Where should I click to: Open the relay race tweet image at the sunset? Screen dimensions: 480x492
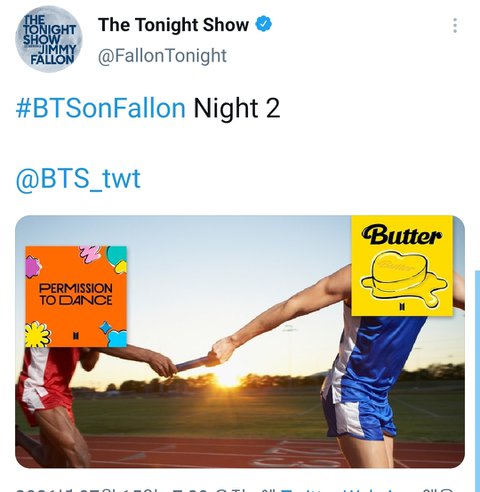click(x=240, y=342)
